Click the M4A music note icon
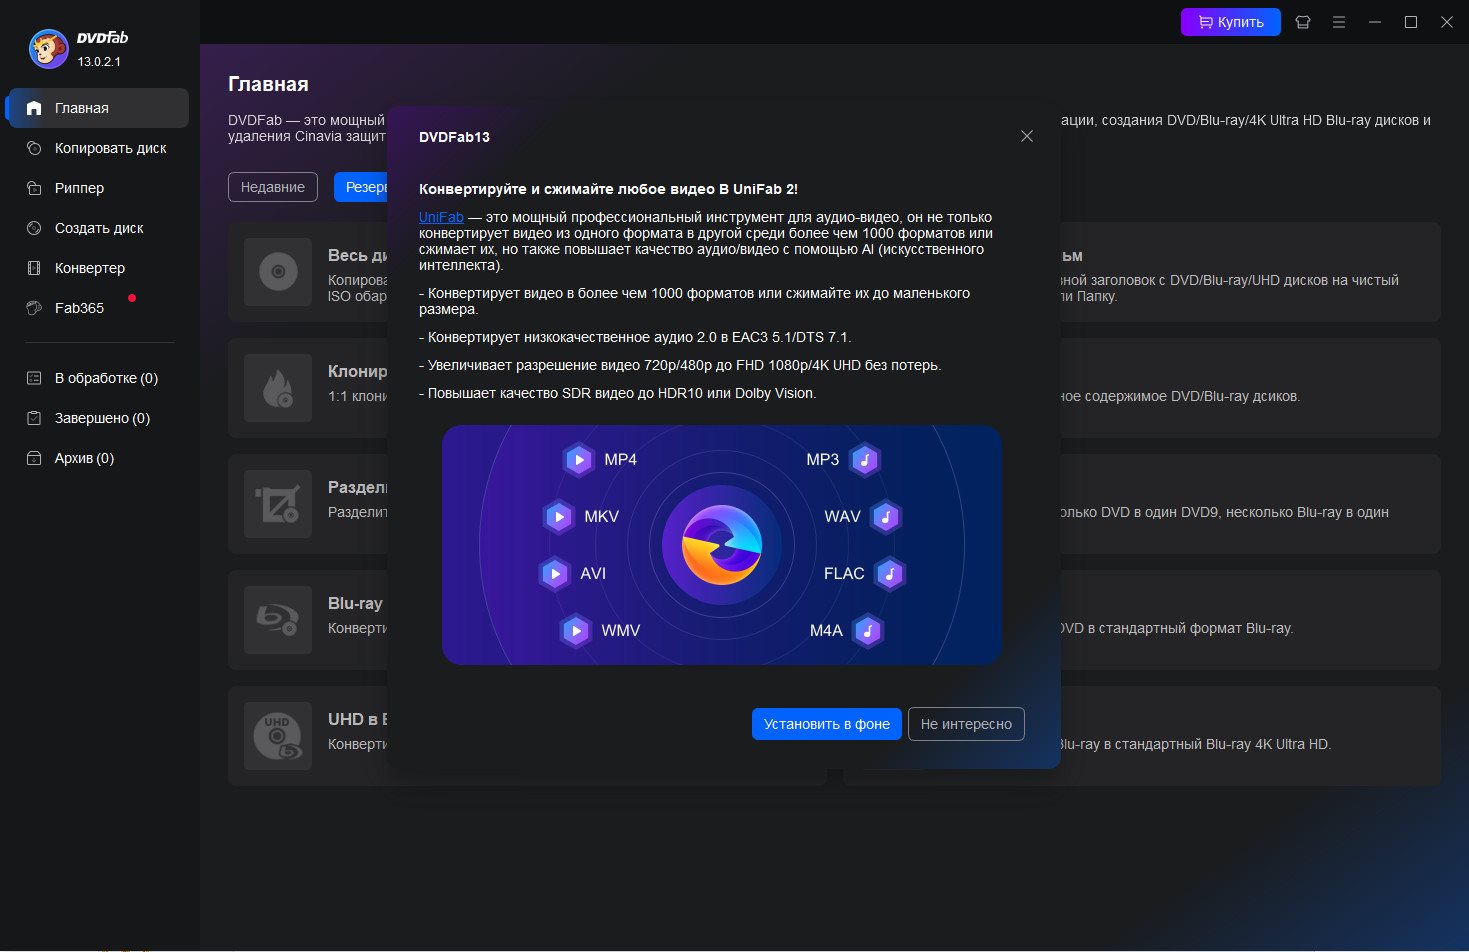1469x952 pixels. pos(868,631)
